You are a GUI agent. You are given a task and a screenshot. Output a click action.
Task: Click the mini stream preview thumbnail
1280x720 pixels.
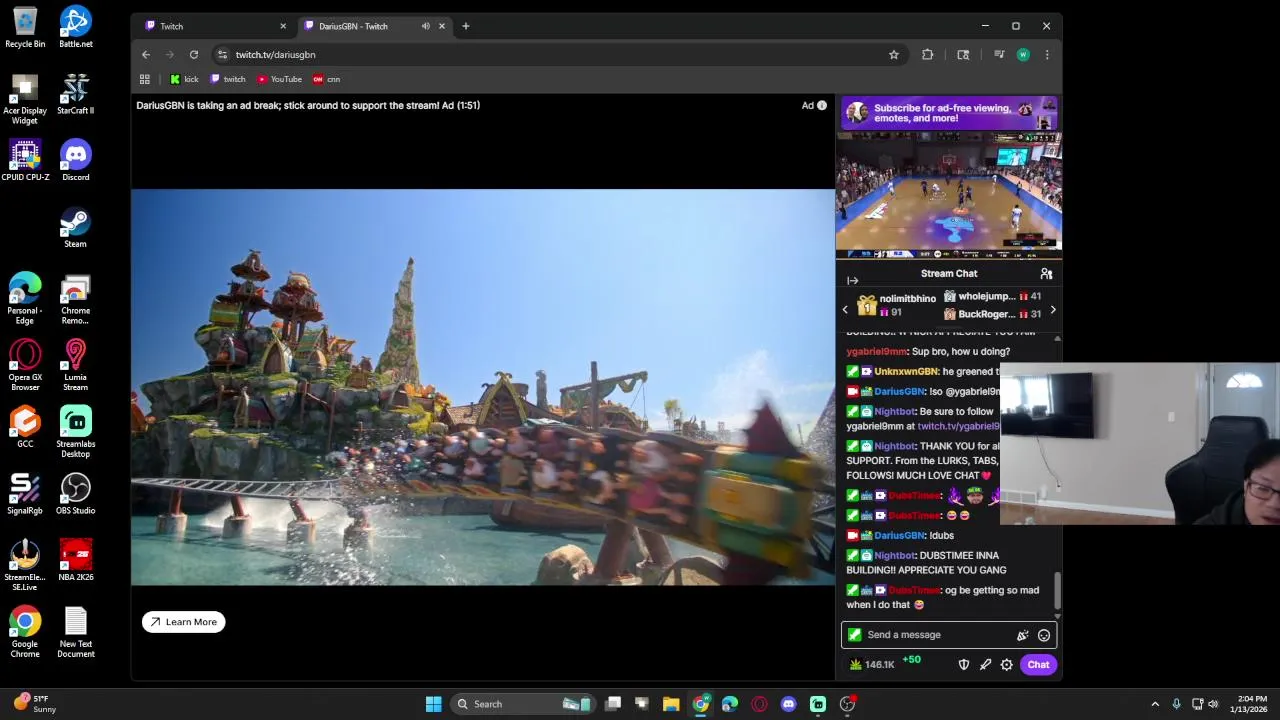[x=949, y=194]
